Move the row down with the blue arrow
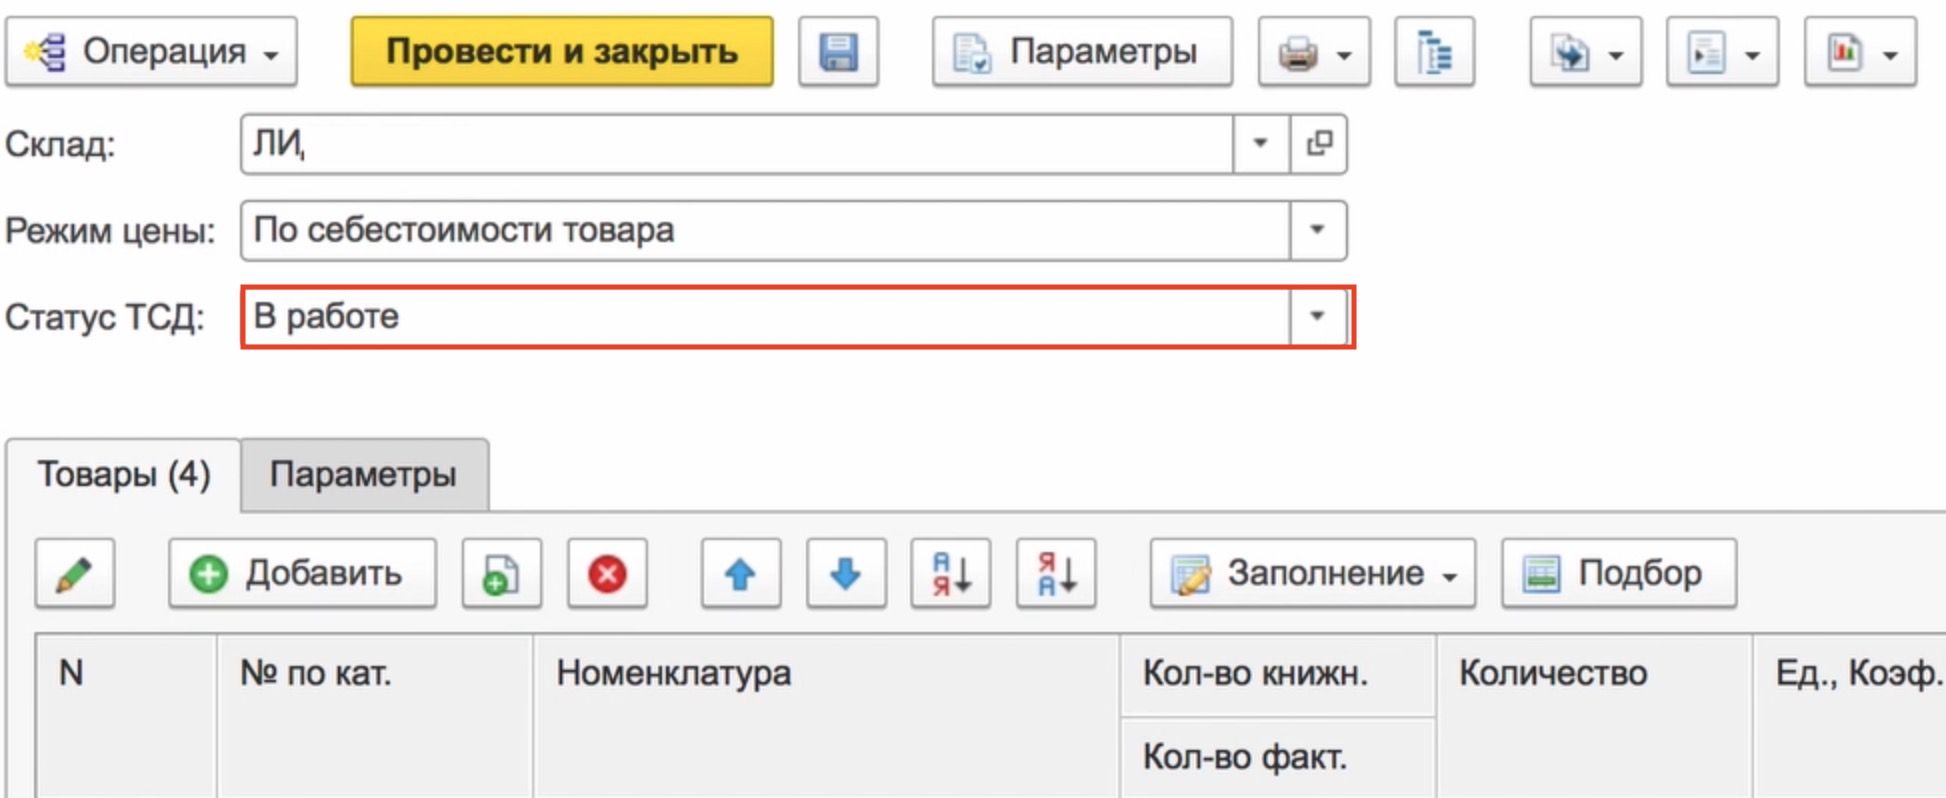The image size is (1946, 798). tap(846, 574)
